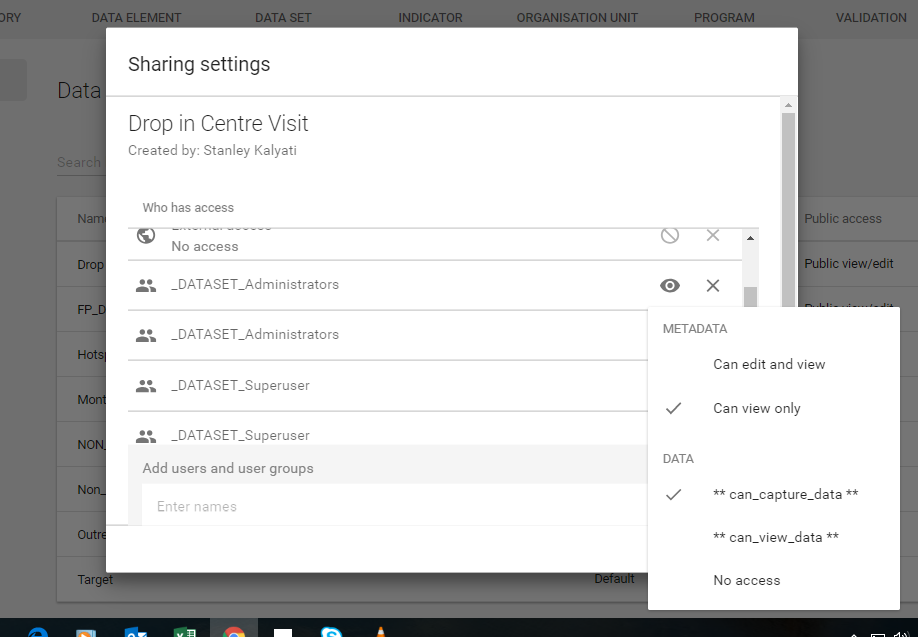The height and width of the screenshot is (637, 918).
Task: Remove the first _DATASET_Administrators entry with X
Action: [713, 286]
